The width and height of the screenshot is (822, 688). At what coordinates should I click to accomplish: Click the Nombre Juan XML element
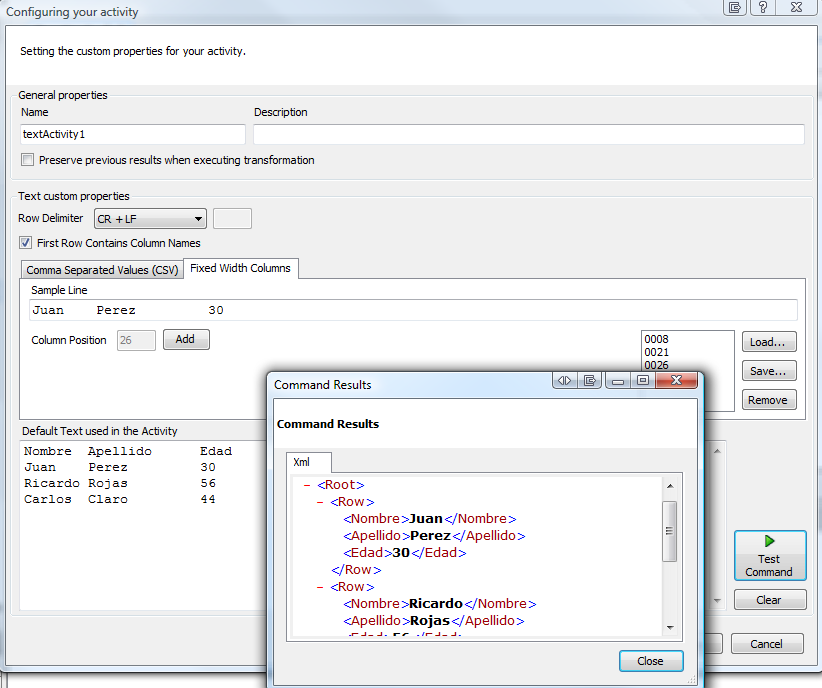coord(430,519)
